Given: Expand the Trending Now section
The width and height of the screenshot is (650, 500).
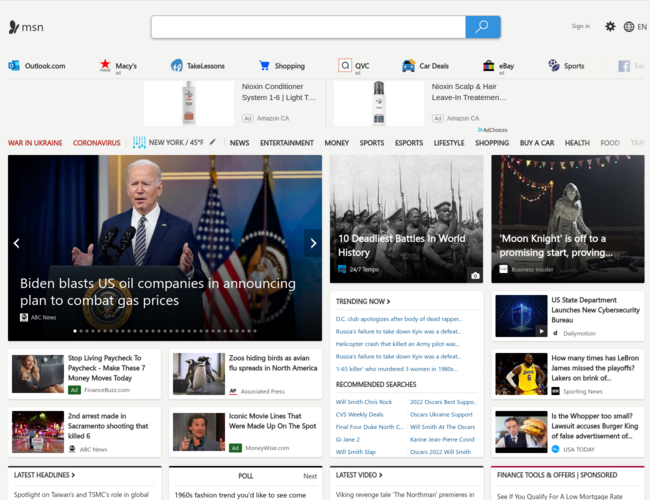Looking at the screenshot, I should tap(363, 301).
